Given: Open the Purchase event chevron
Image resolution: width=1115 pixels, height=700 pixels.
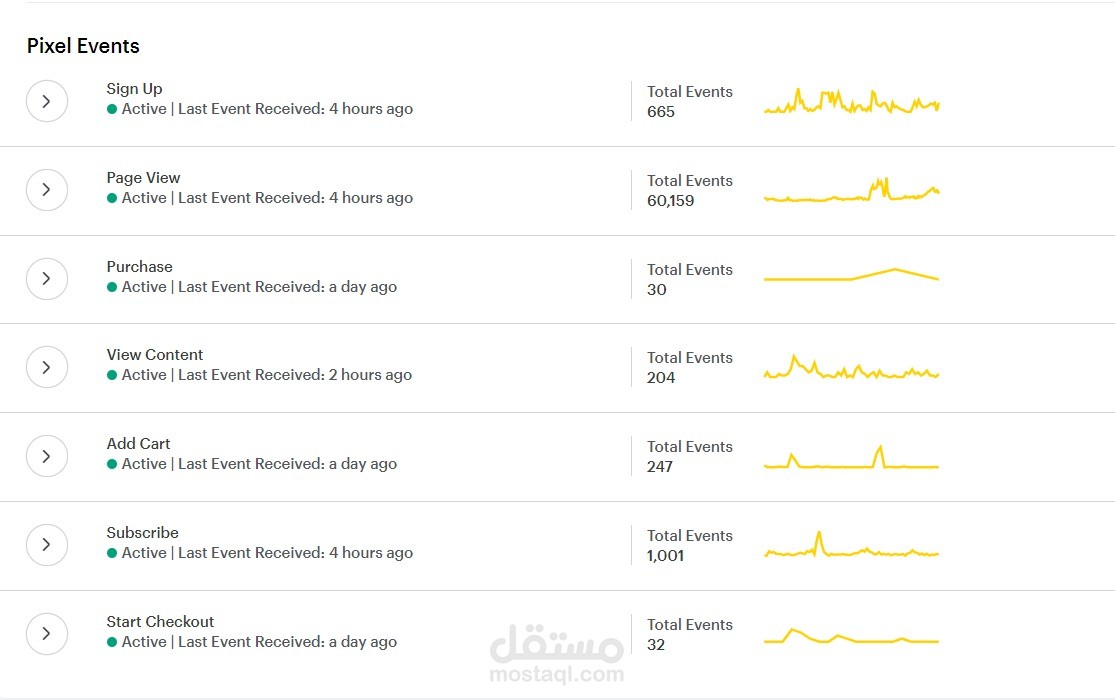Looking at the screenshot, I should point(47,279).
